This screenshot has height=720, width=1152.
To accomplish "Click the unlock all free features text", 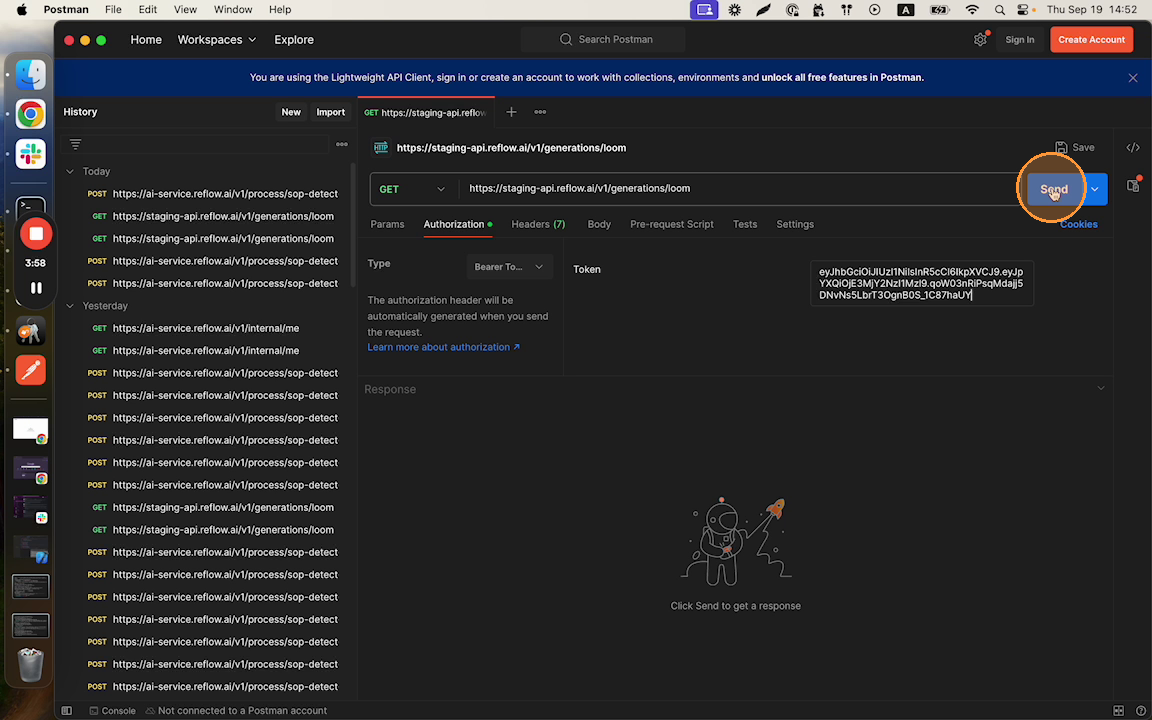I will coord(842,77).
